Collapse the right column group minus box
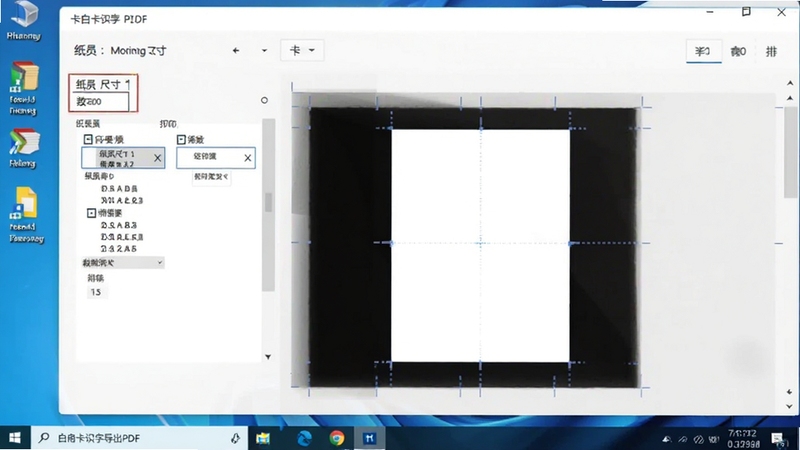Image resolution: width=800 pixels, height=450 pixels. coord(181,139)
